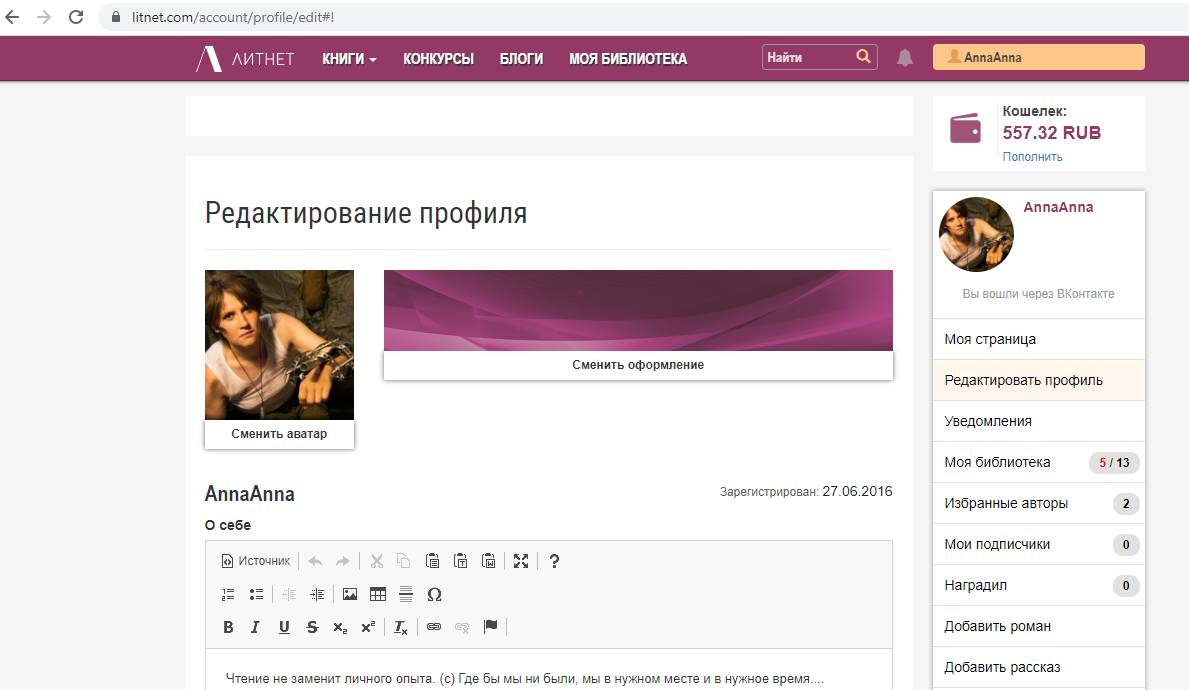Click the Сменить оформление banner button
This screenshot has height=690, width=1189.
(x=638, y=365)
